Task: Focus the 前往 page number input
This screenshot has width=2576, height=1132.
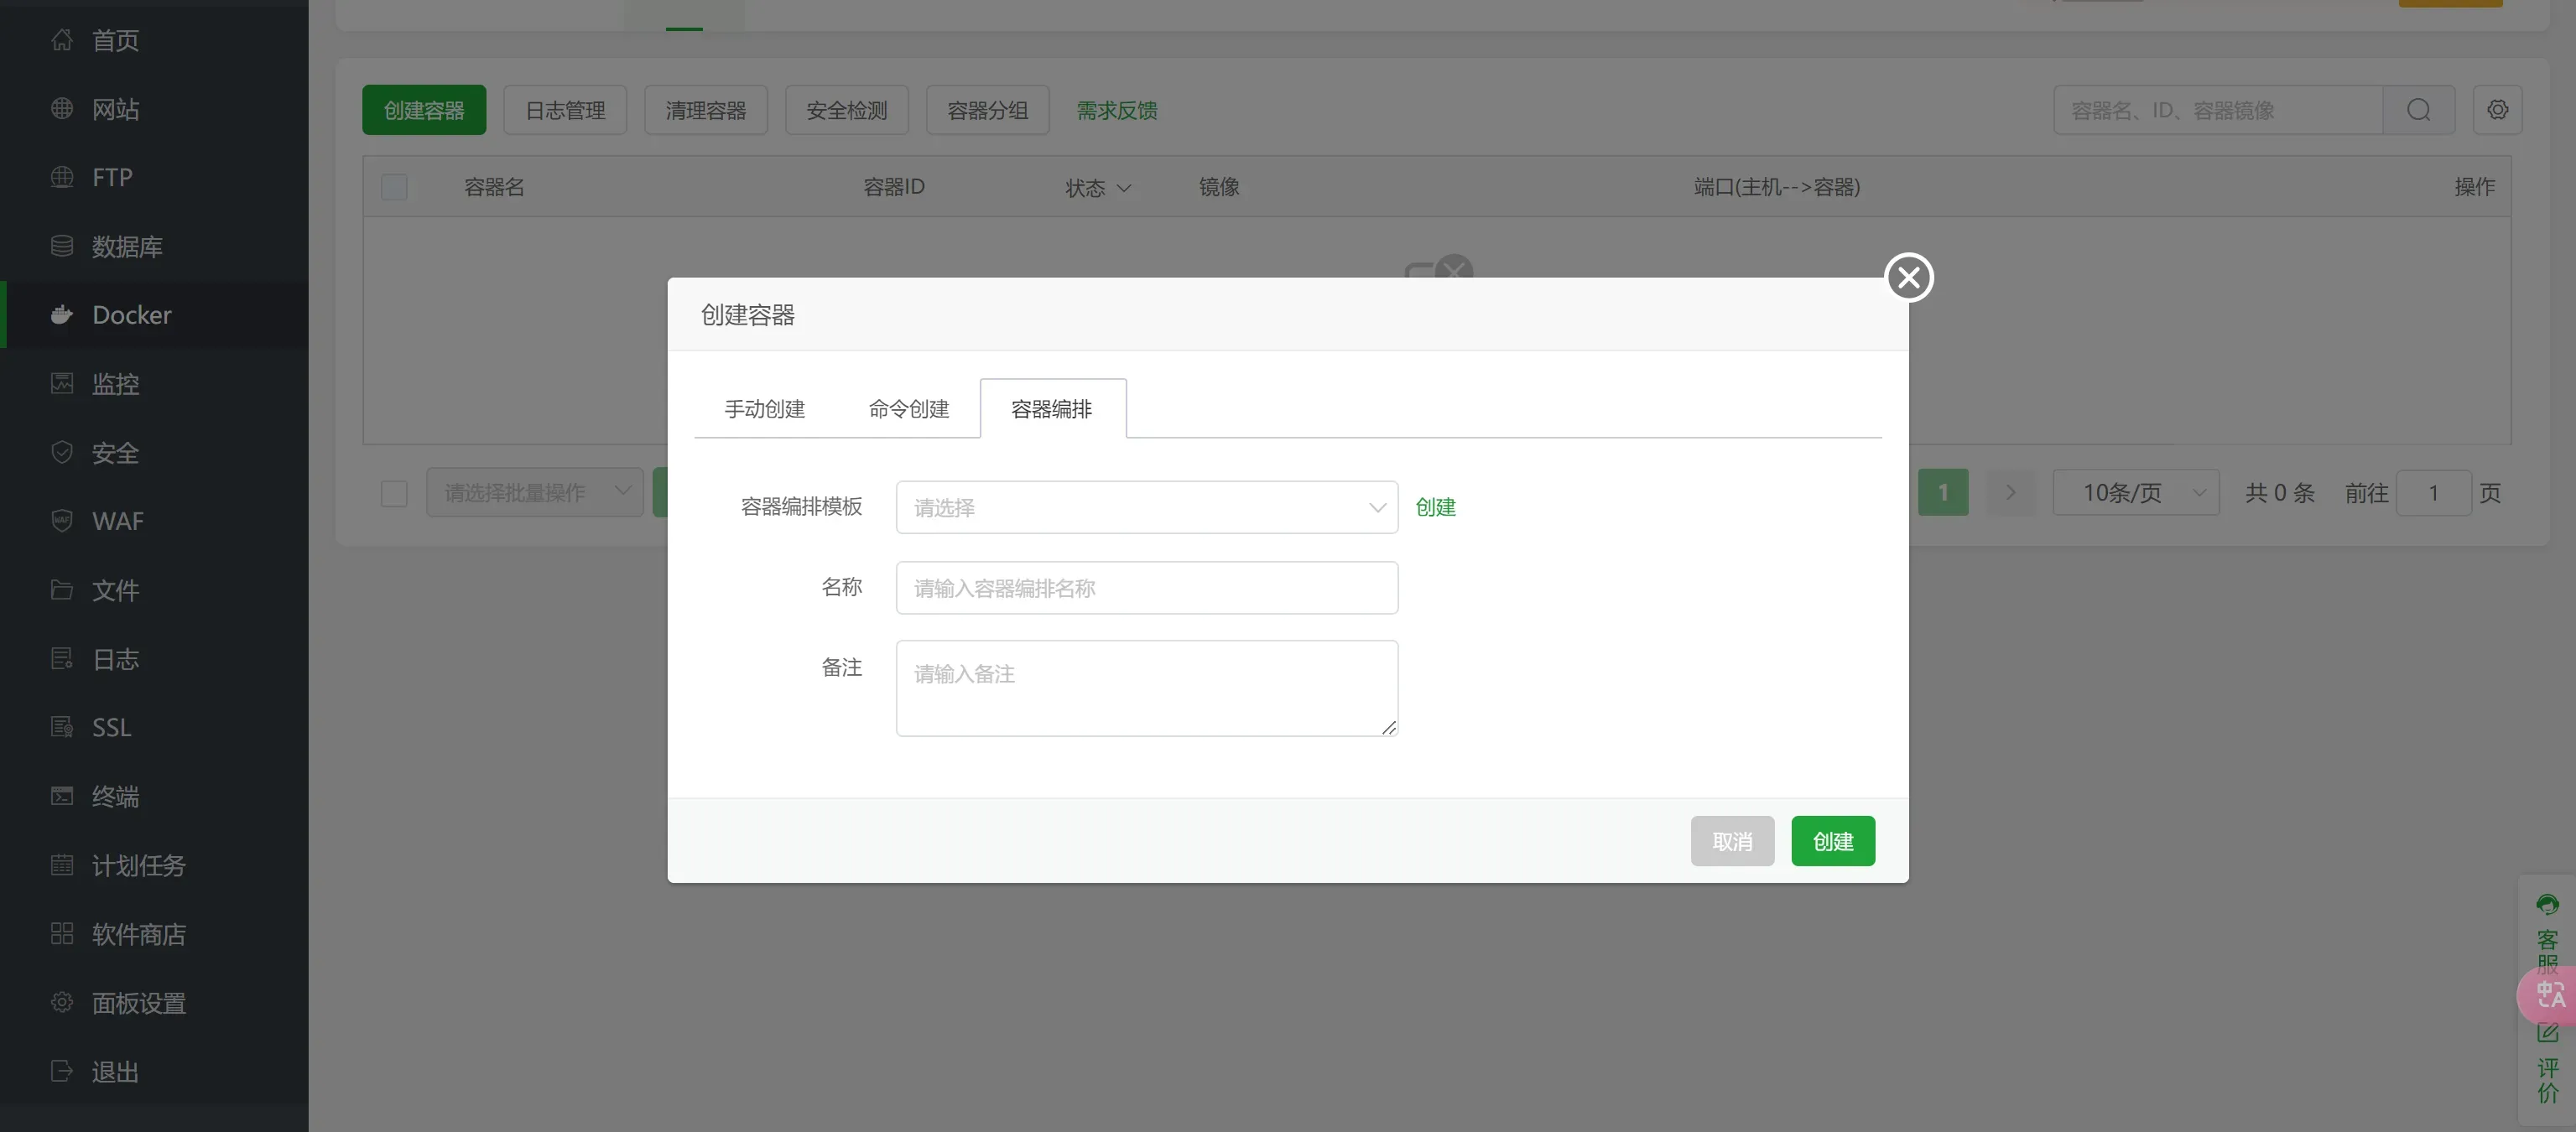Action: 2434,493
